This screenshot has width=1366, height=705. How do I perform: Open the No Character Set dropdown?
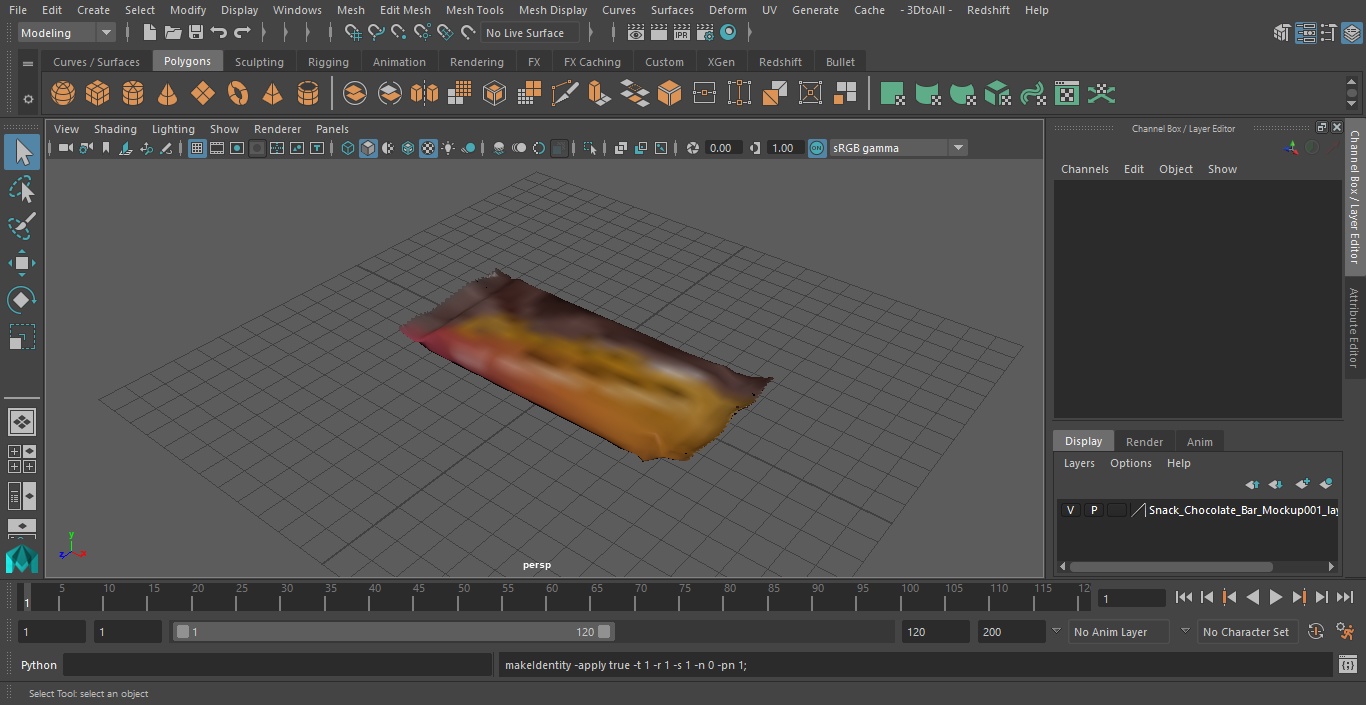coord(1247,632)
